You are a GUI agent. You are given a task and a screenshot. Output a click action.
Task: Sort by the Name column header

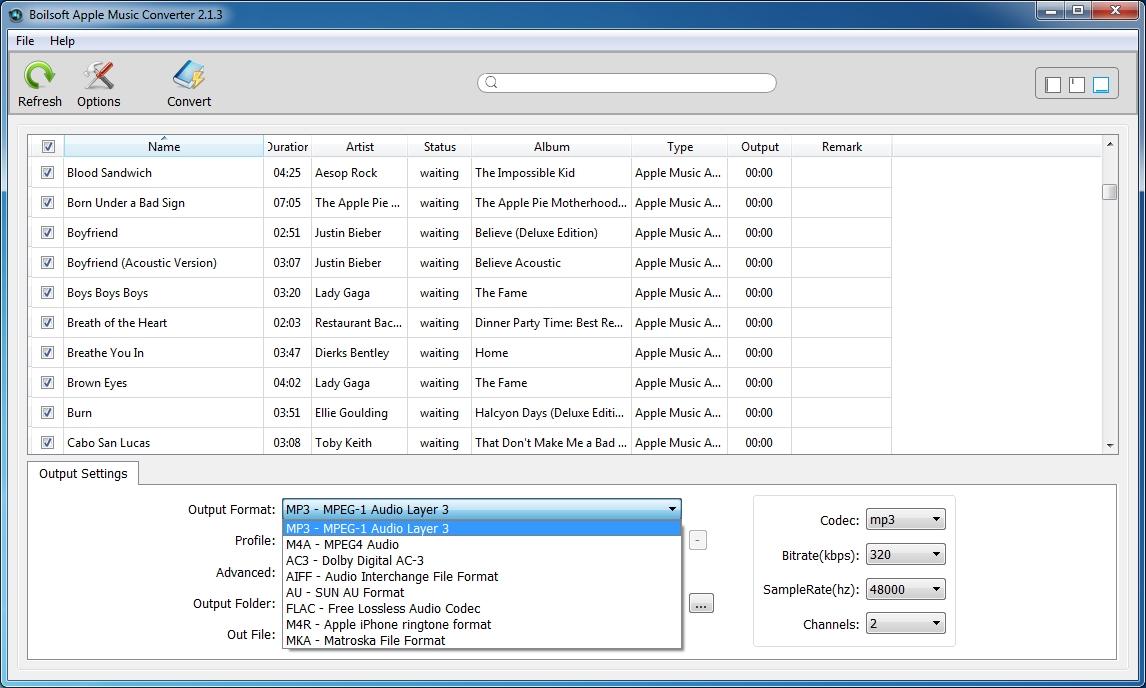point(164,146)
